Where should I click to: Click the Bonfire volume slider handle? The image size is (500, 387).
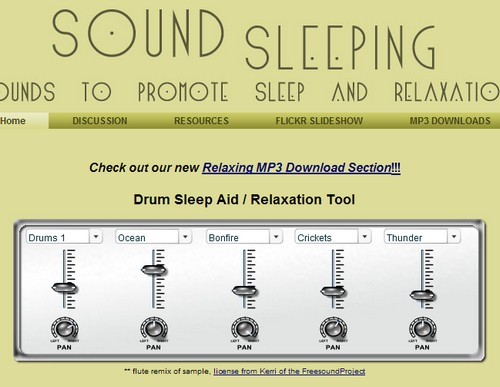[x=245, y=291]
